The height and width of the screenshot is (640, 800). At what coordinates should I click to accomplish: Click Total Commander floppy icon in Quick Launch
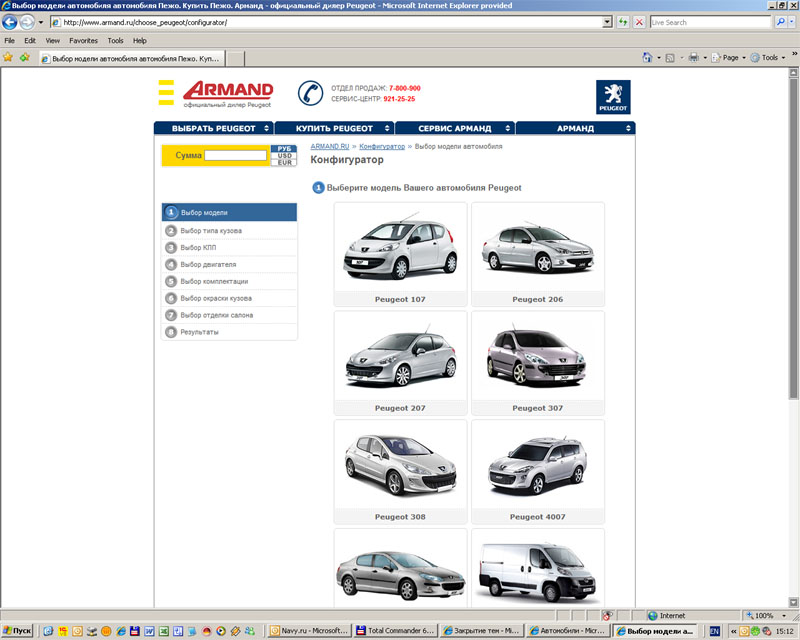point(135,631)
